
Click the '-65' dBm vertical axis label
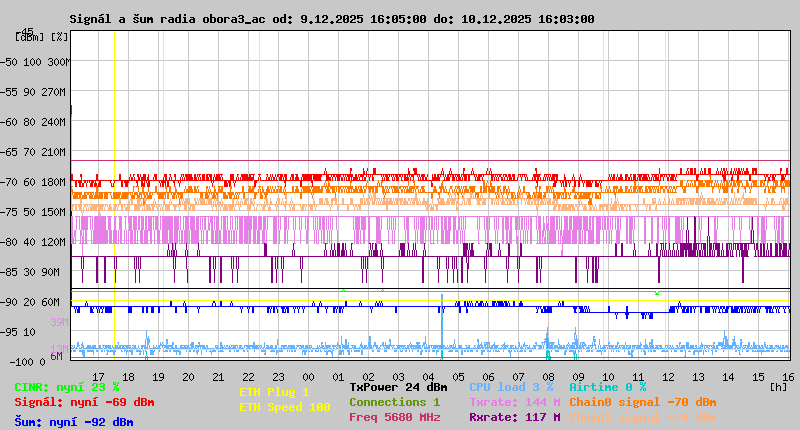coord(9,152)
